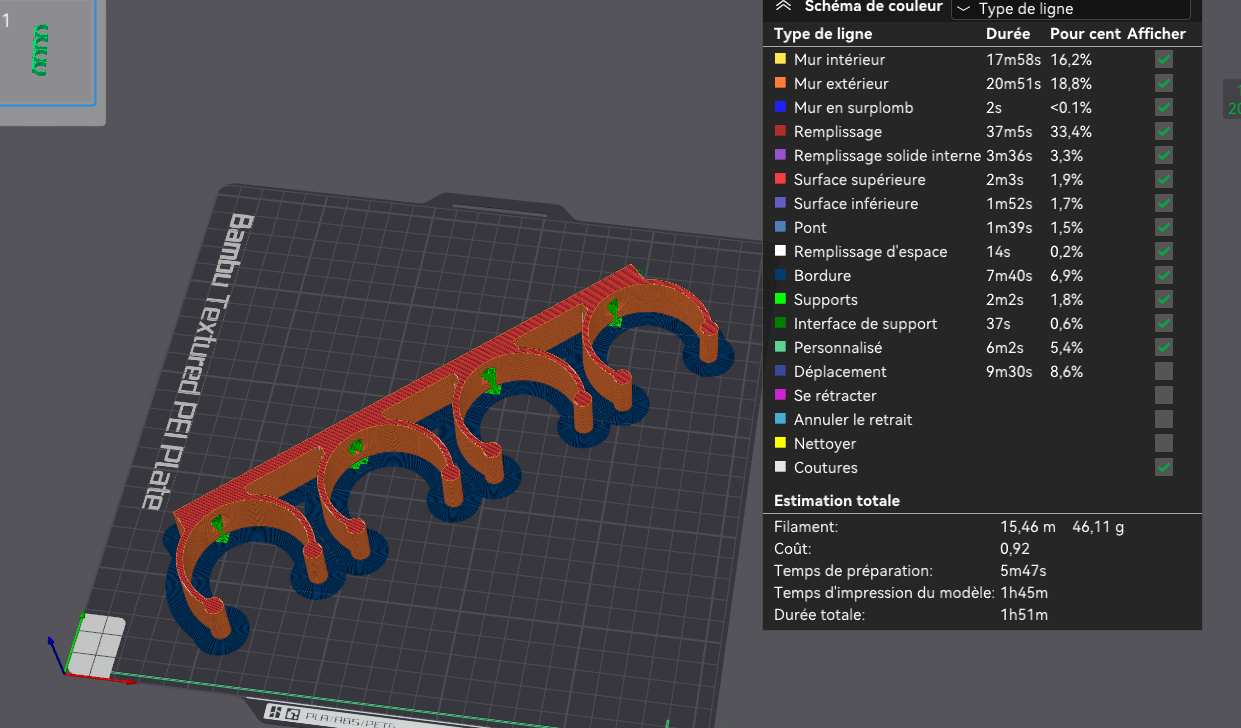This screenshot has width=1241, height=728.
Task: Show Annuler le retrait via checkbox
Action: (x=1163, y=420)
